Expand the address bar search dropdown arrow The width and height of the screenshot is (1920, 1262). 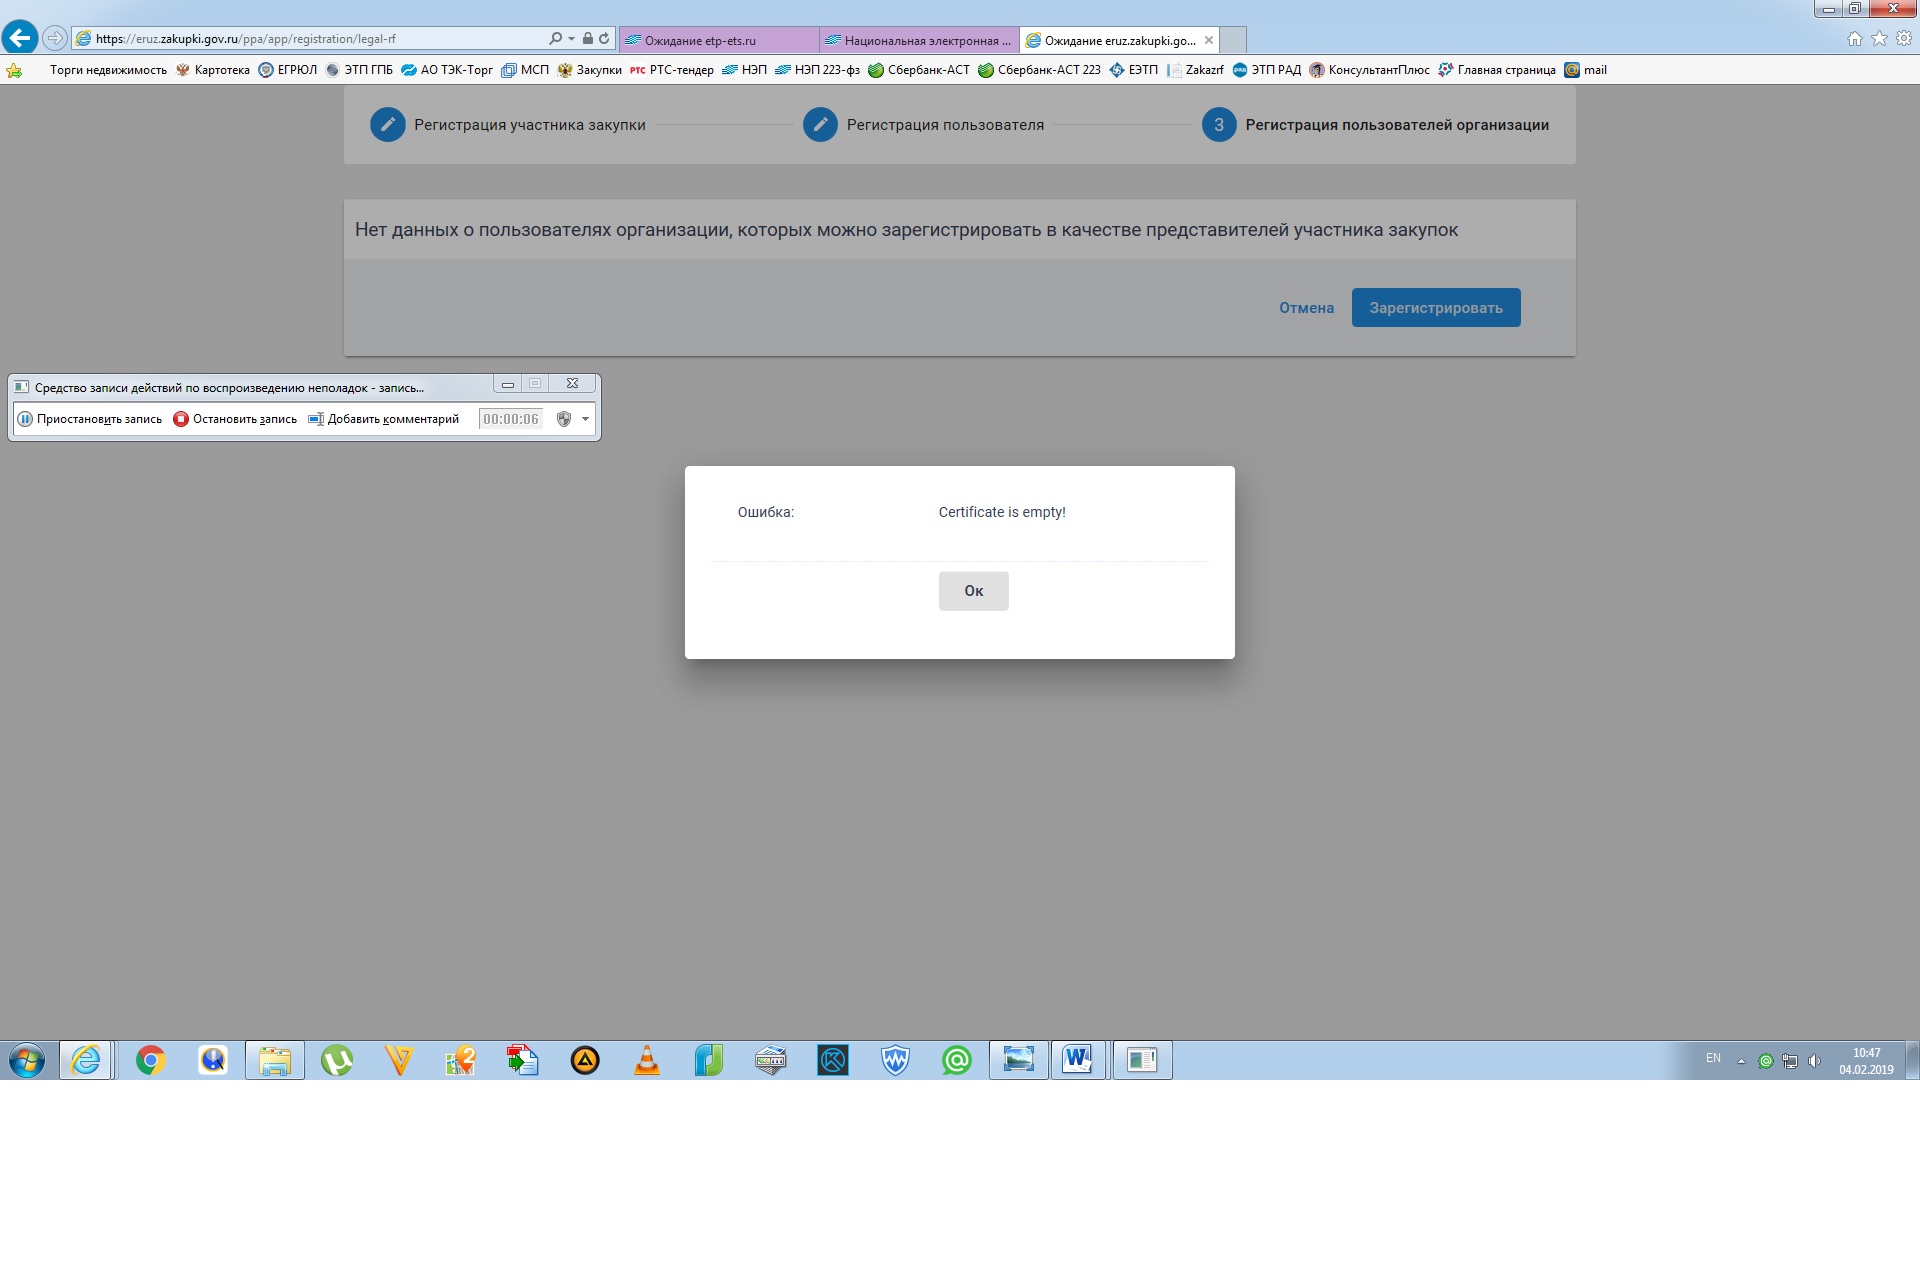click(571, 39)
